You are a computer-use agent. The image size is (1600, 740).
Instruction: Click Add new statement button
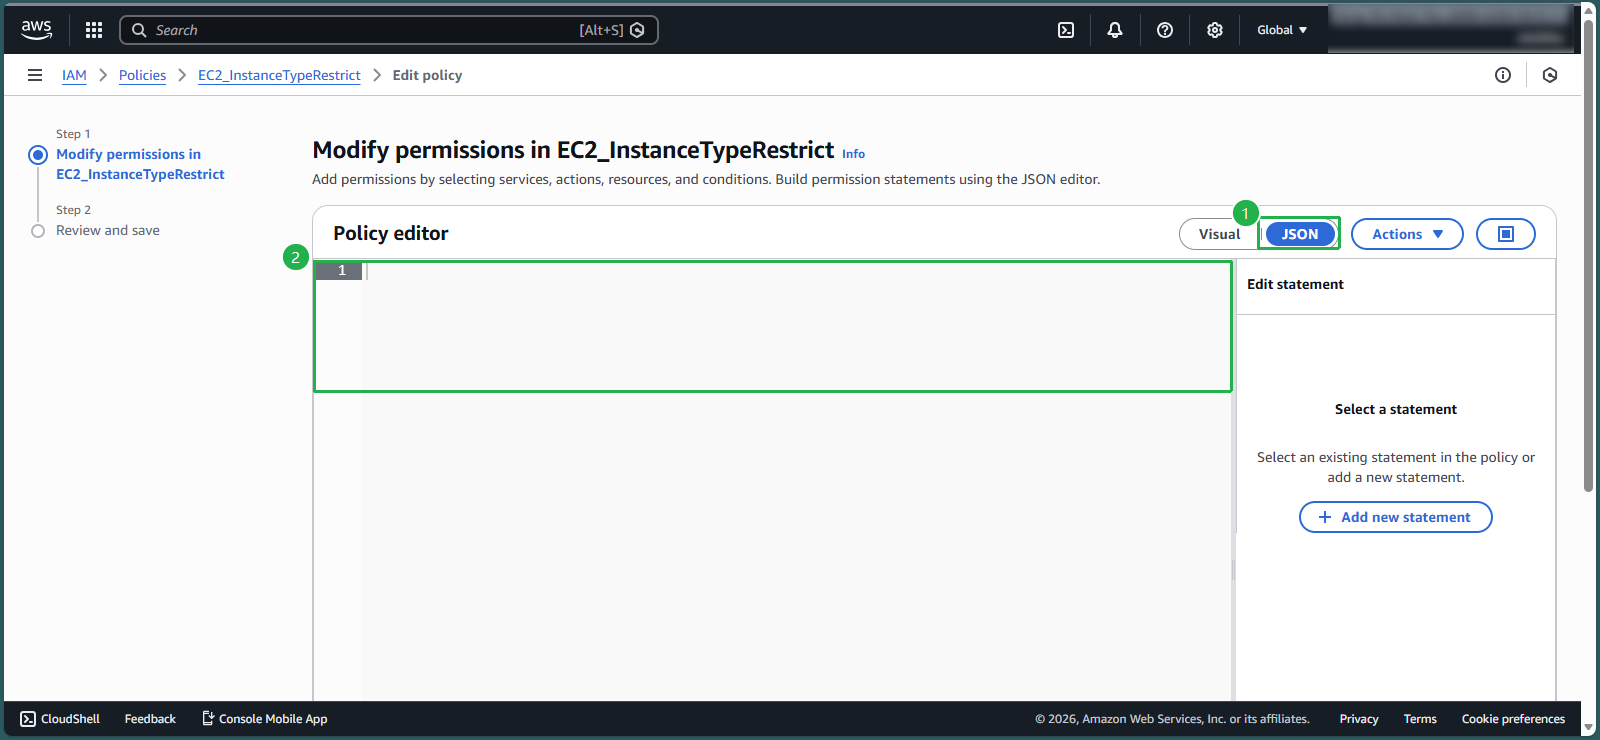click(1395, 517)
